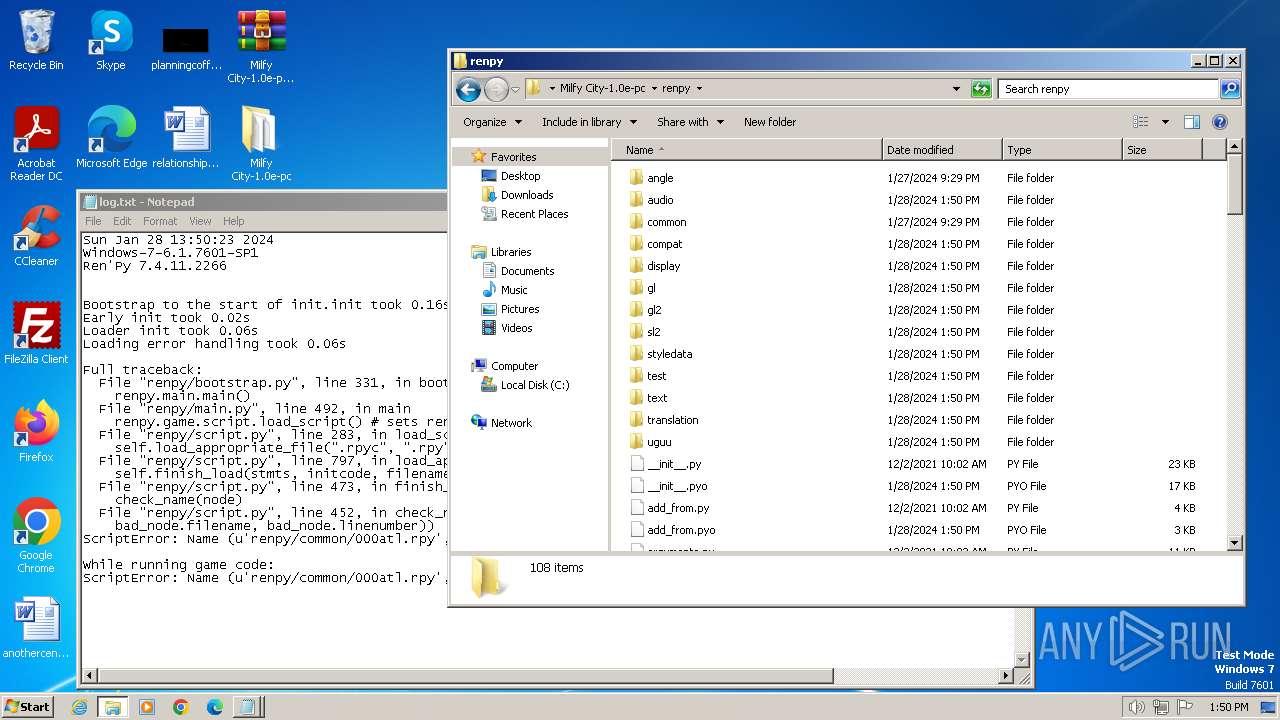This screenshot has width=1280, height=720.
Task: Open Edge from the taskbar
Action: point(215,707)
